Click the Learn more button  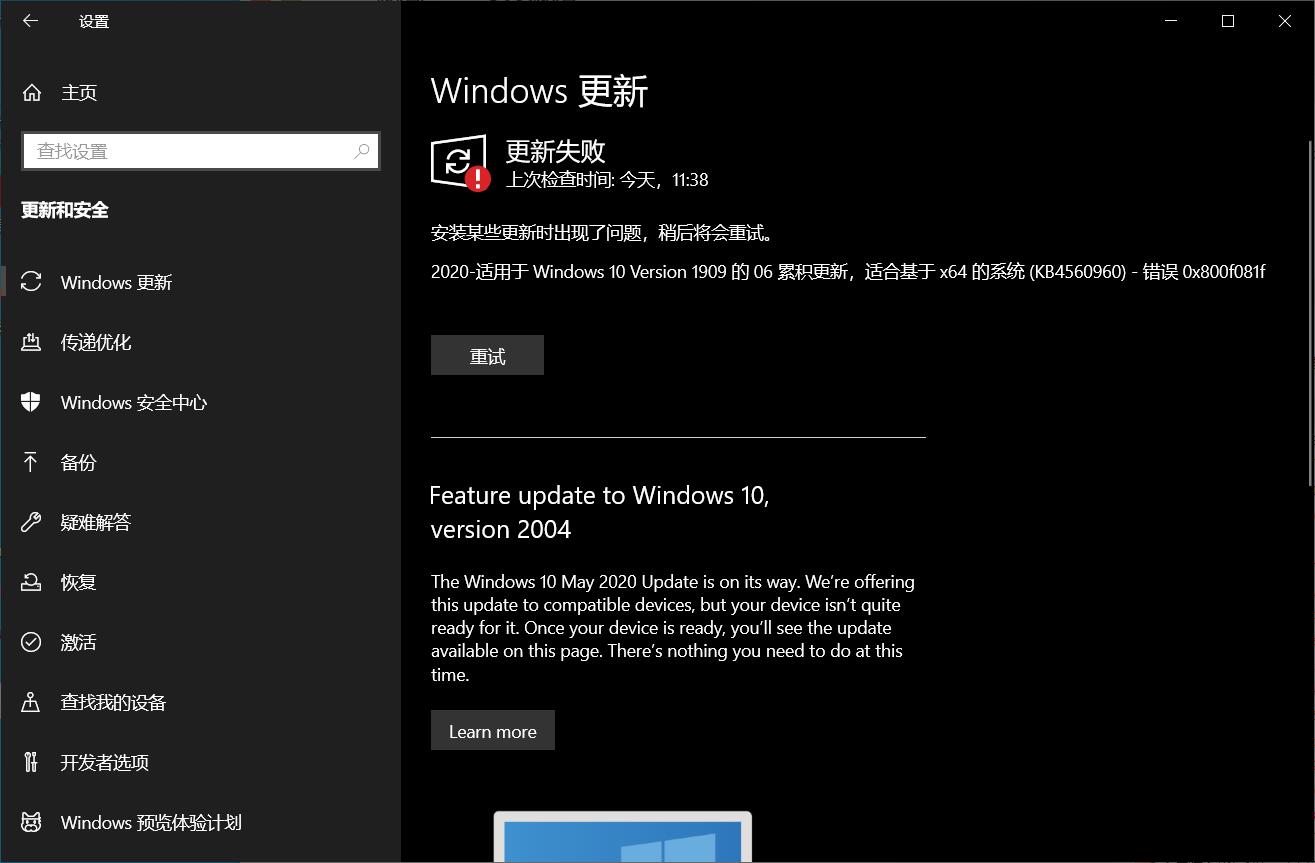tap(493, 731)
